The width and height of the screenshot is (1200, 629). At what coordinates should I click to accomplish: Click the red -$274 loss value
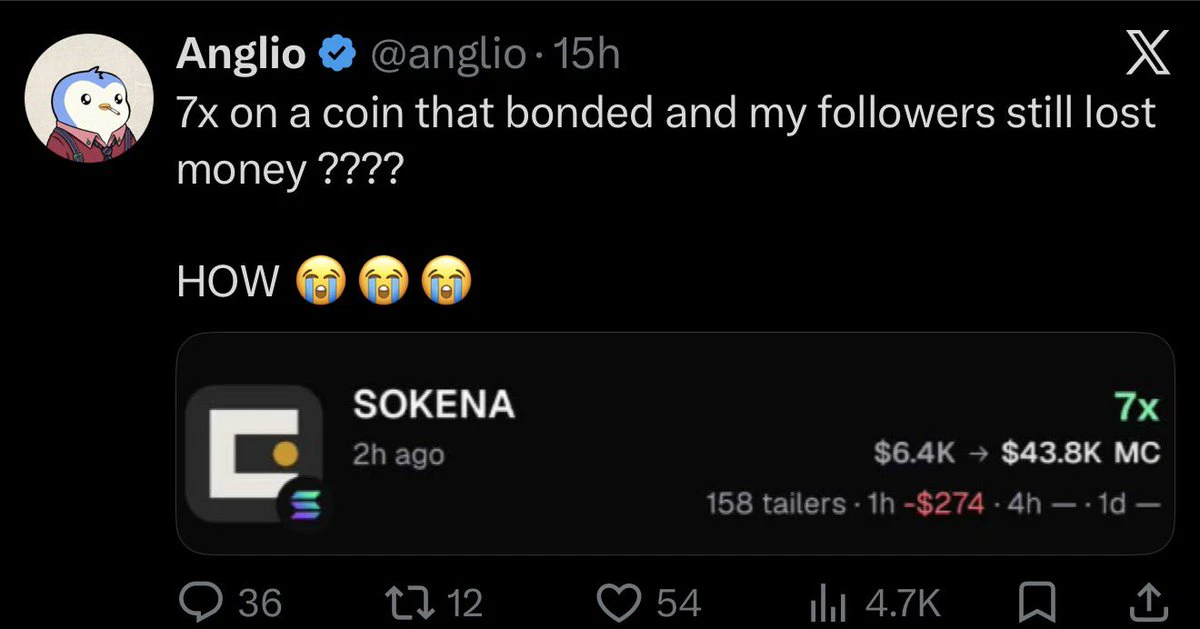point(945,503)
